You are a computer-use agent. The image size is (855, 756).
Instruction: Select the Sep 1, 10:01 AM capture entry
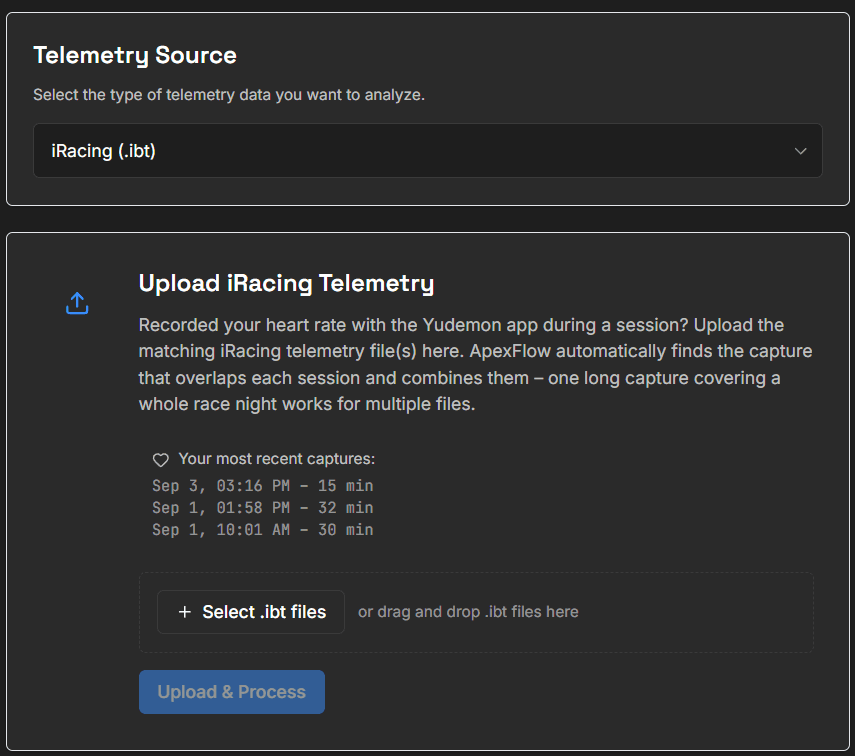click(x=263, y=530)
